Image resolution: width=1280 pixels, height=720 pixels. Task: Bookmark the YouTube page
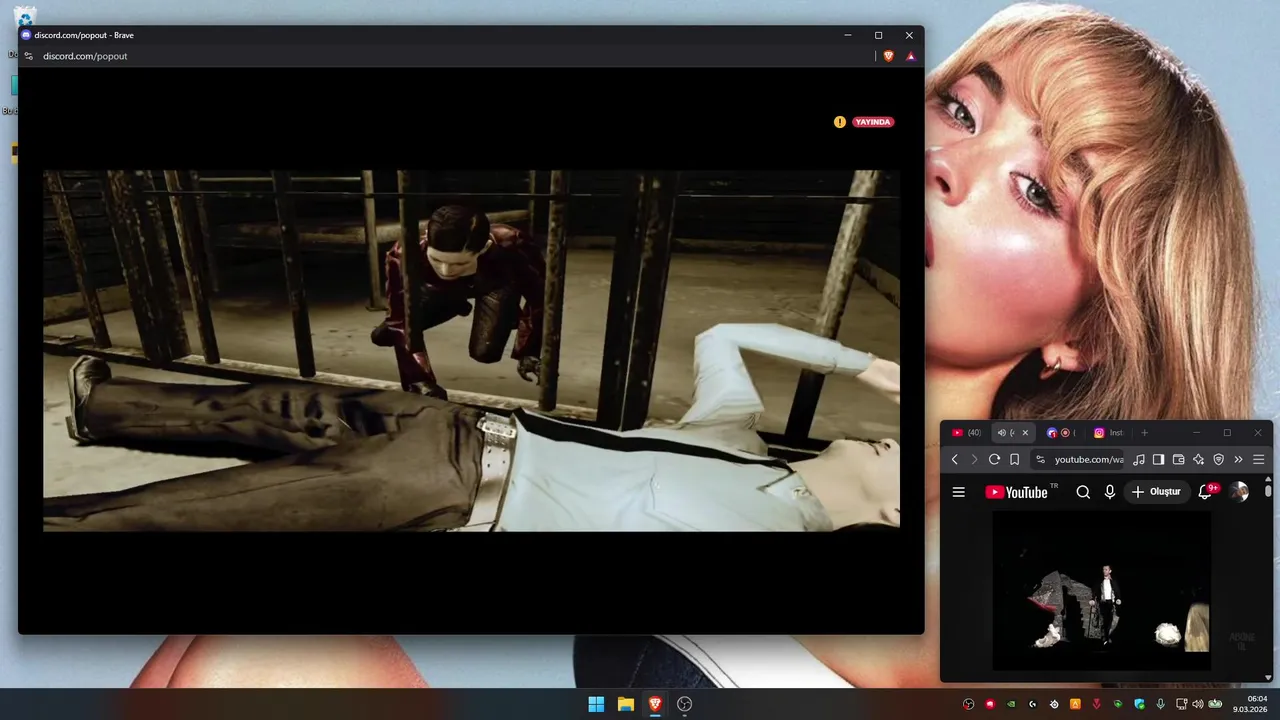tap(1014, 459)
